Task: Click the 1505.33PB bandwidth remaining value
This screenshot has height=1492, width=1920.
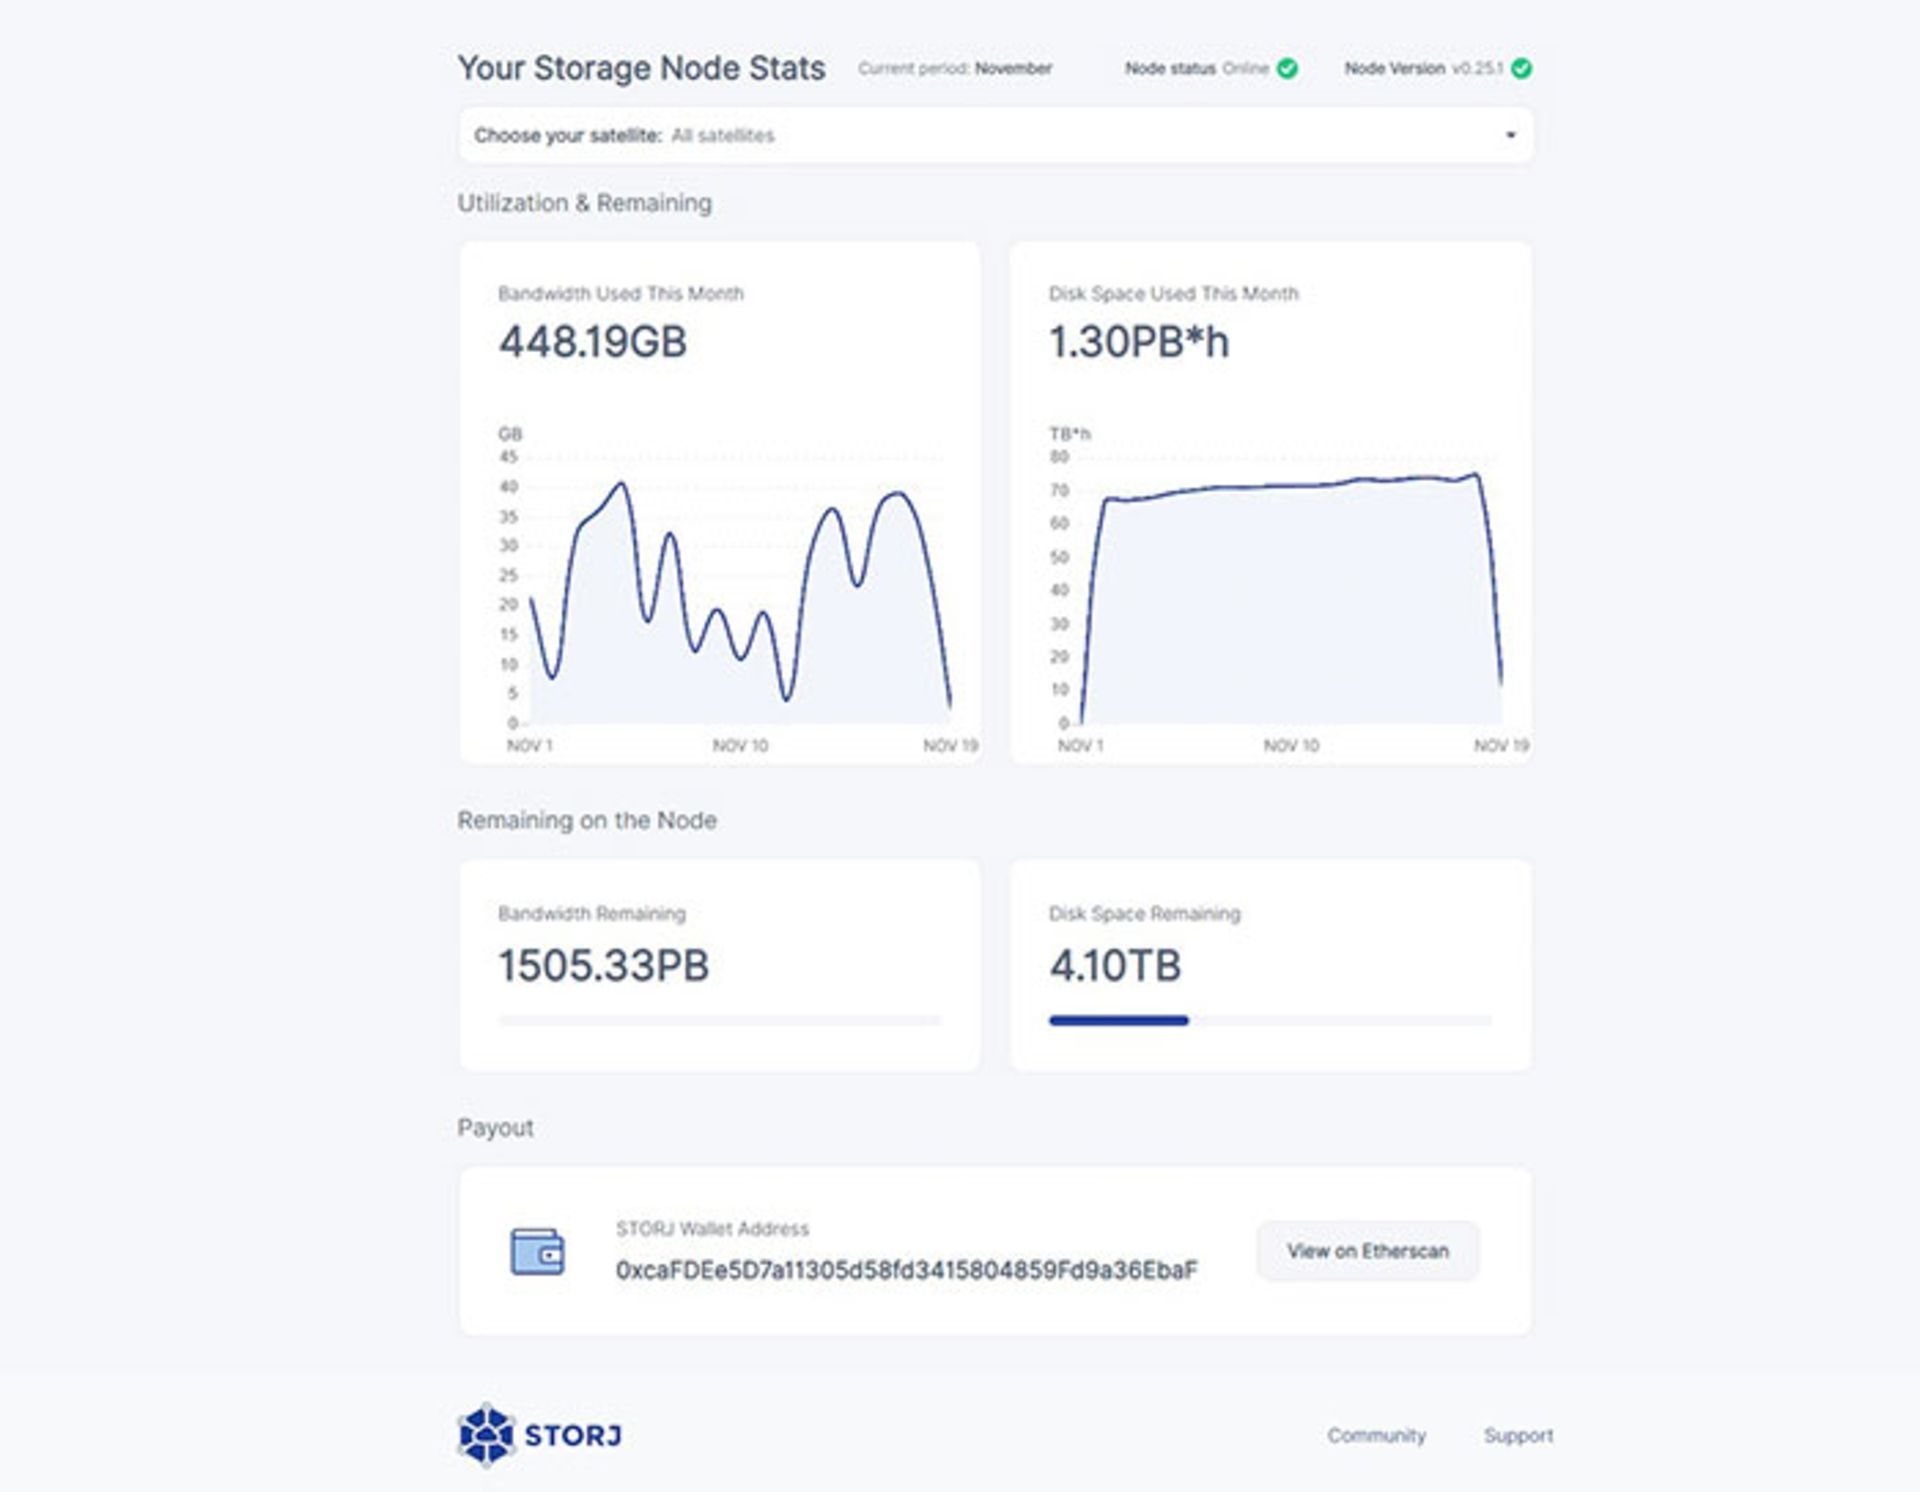Action: (x=603, y=966)
